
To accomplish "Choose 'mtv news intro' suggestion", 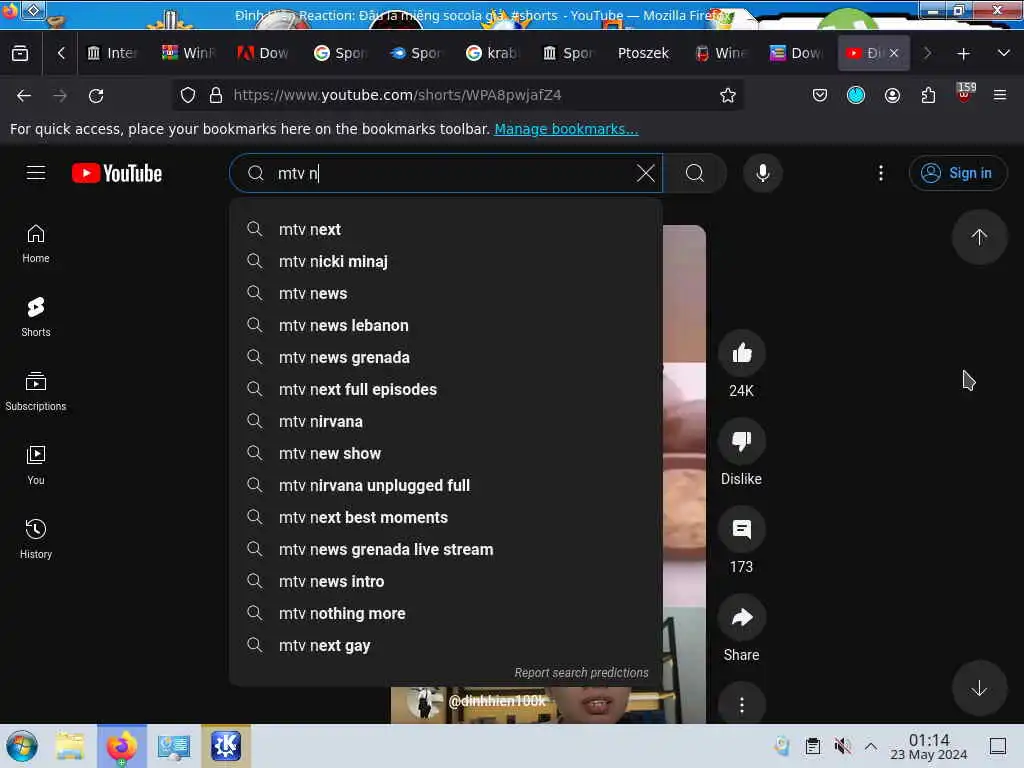I will click(x=445, y=581).
